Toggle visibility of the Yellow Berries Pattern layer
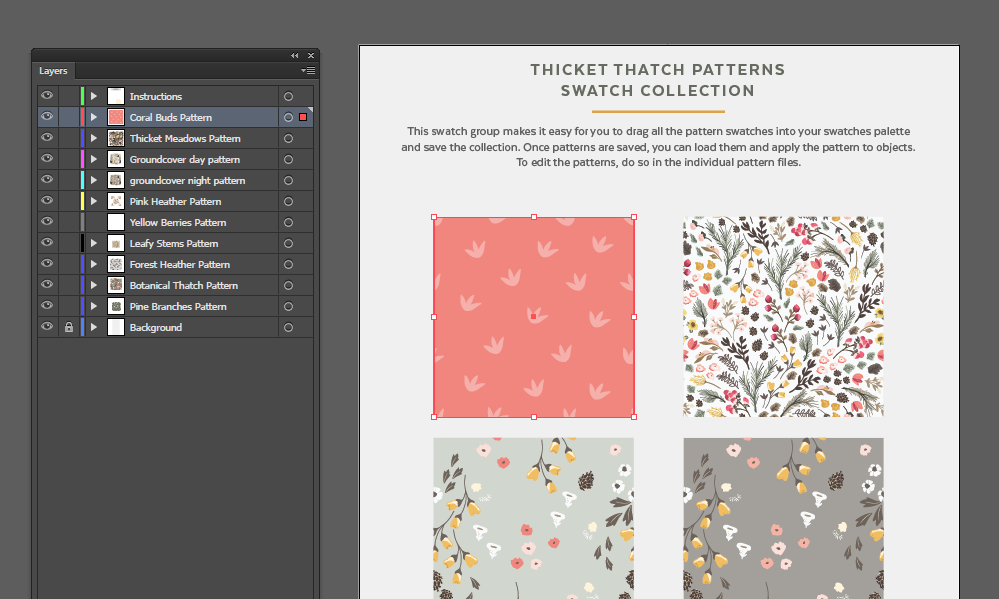Viewport: 999px width, 599px height. click(x=46, y=222)
